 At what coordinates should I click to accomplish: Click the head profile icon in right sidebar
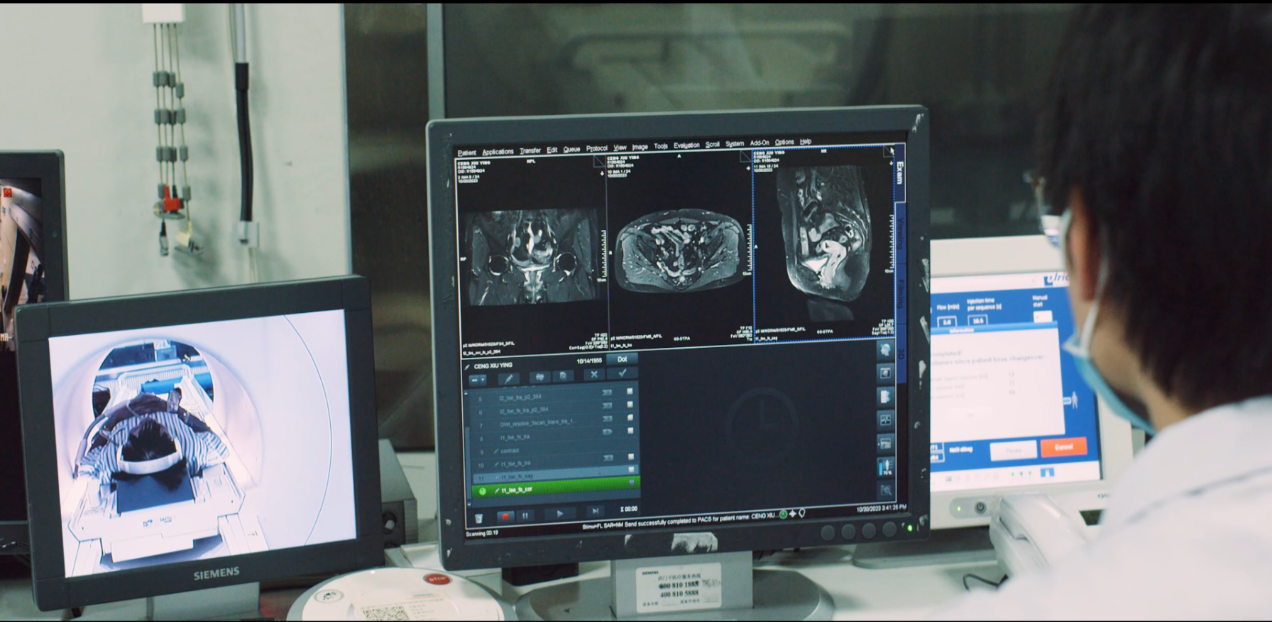[x=885, y=349]
